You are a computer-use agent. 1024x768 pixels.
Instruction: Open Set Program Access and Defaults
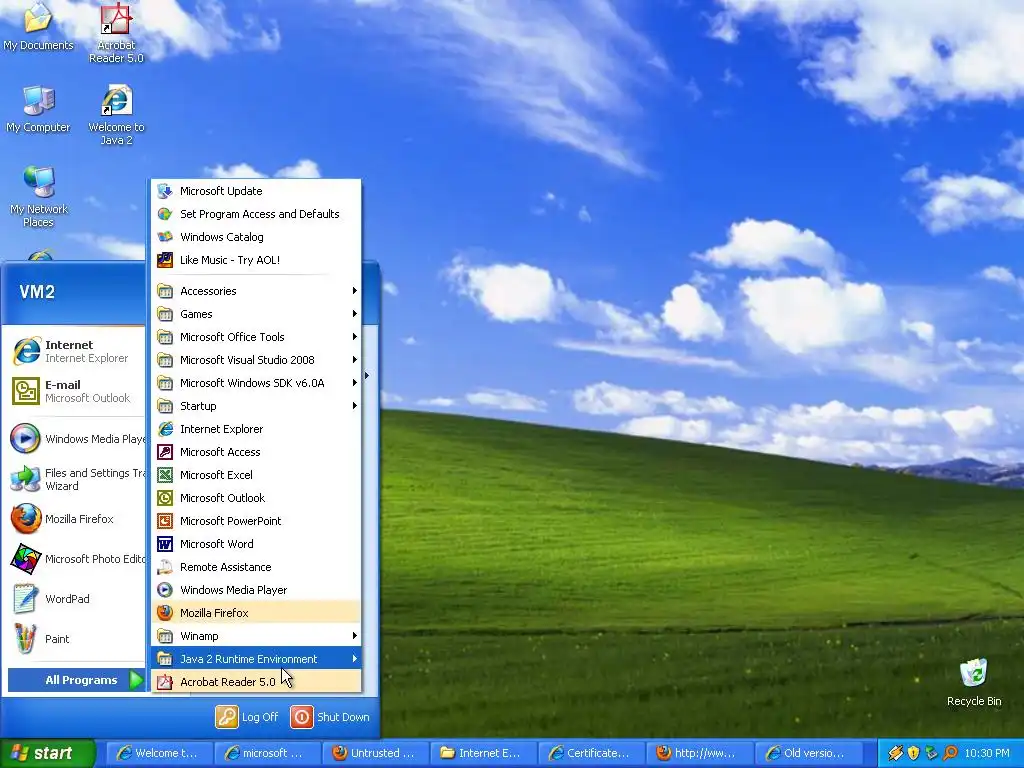(x=256, y=214)
